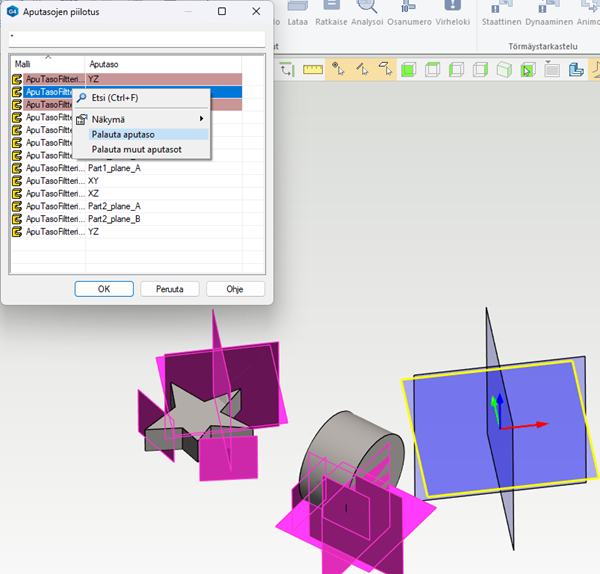Click the model icon of Part1_plane_A row
Viewport: 600px width, 574px height.
(x=17, y=168)
